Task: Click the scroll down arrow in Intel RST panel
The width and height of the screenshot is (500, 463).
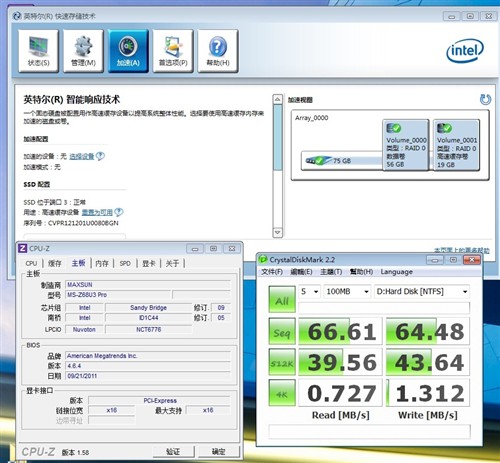Action: (277, 232)
